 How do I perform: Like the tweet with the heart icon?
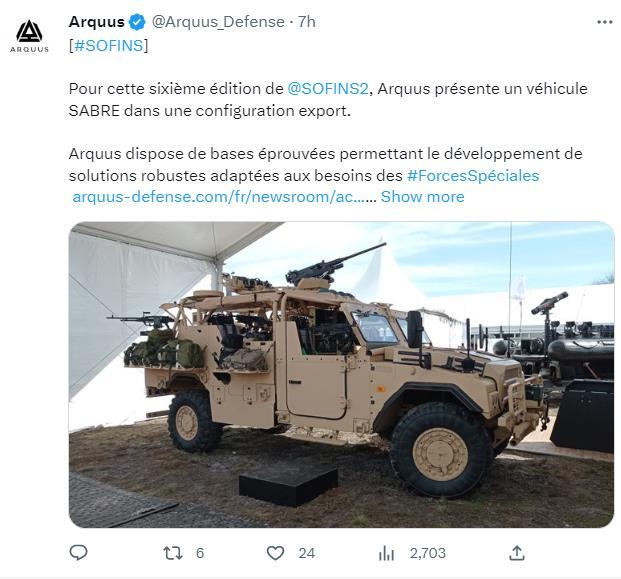[x=275, y=553]
